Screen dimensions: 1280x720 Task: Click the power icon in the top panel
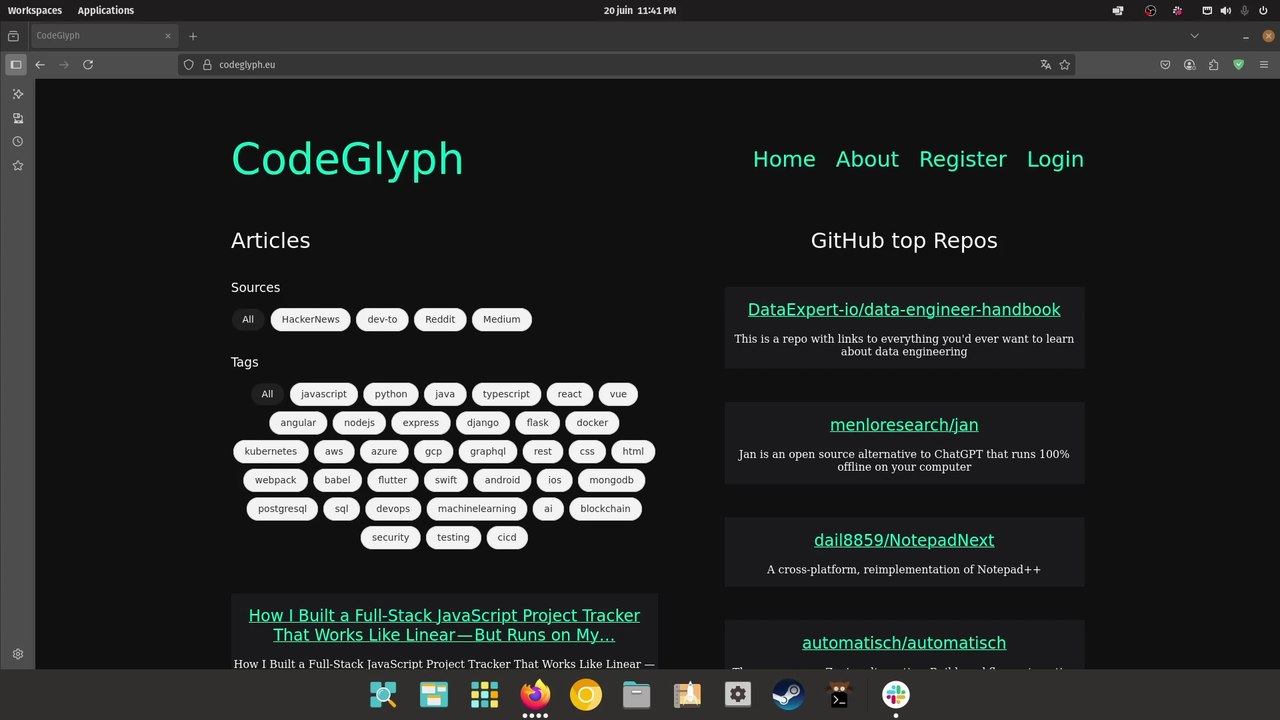point(1263,10)
